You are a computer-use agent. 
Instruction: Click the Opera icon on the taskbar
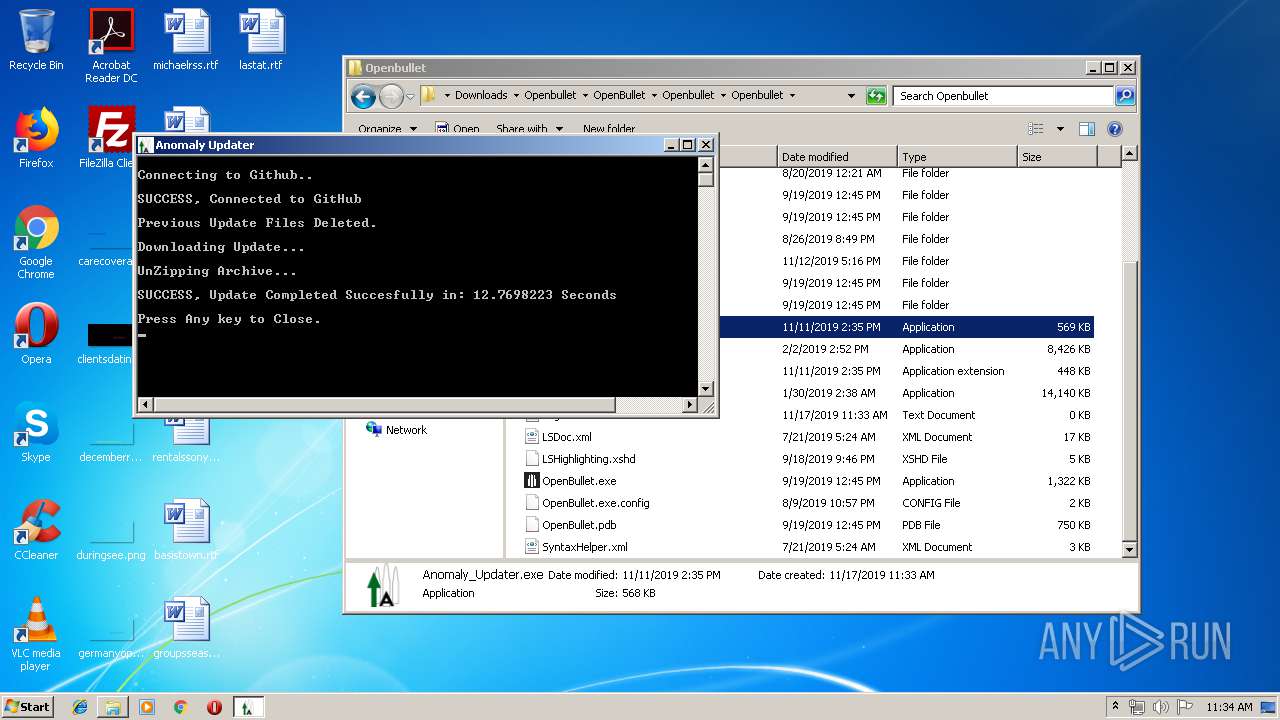pos(214,707)
